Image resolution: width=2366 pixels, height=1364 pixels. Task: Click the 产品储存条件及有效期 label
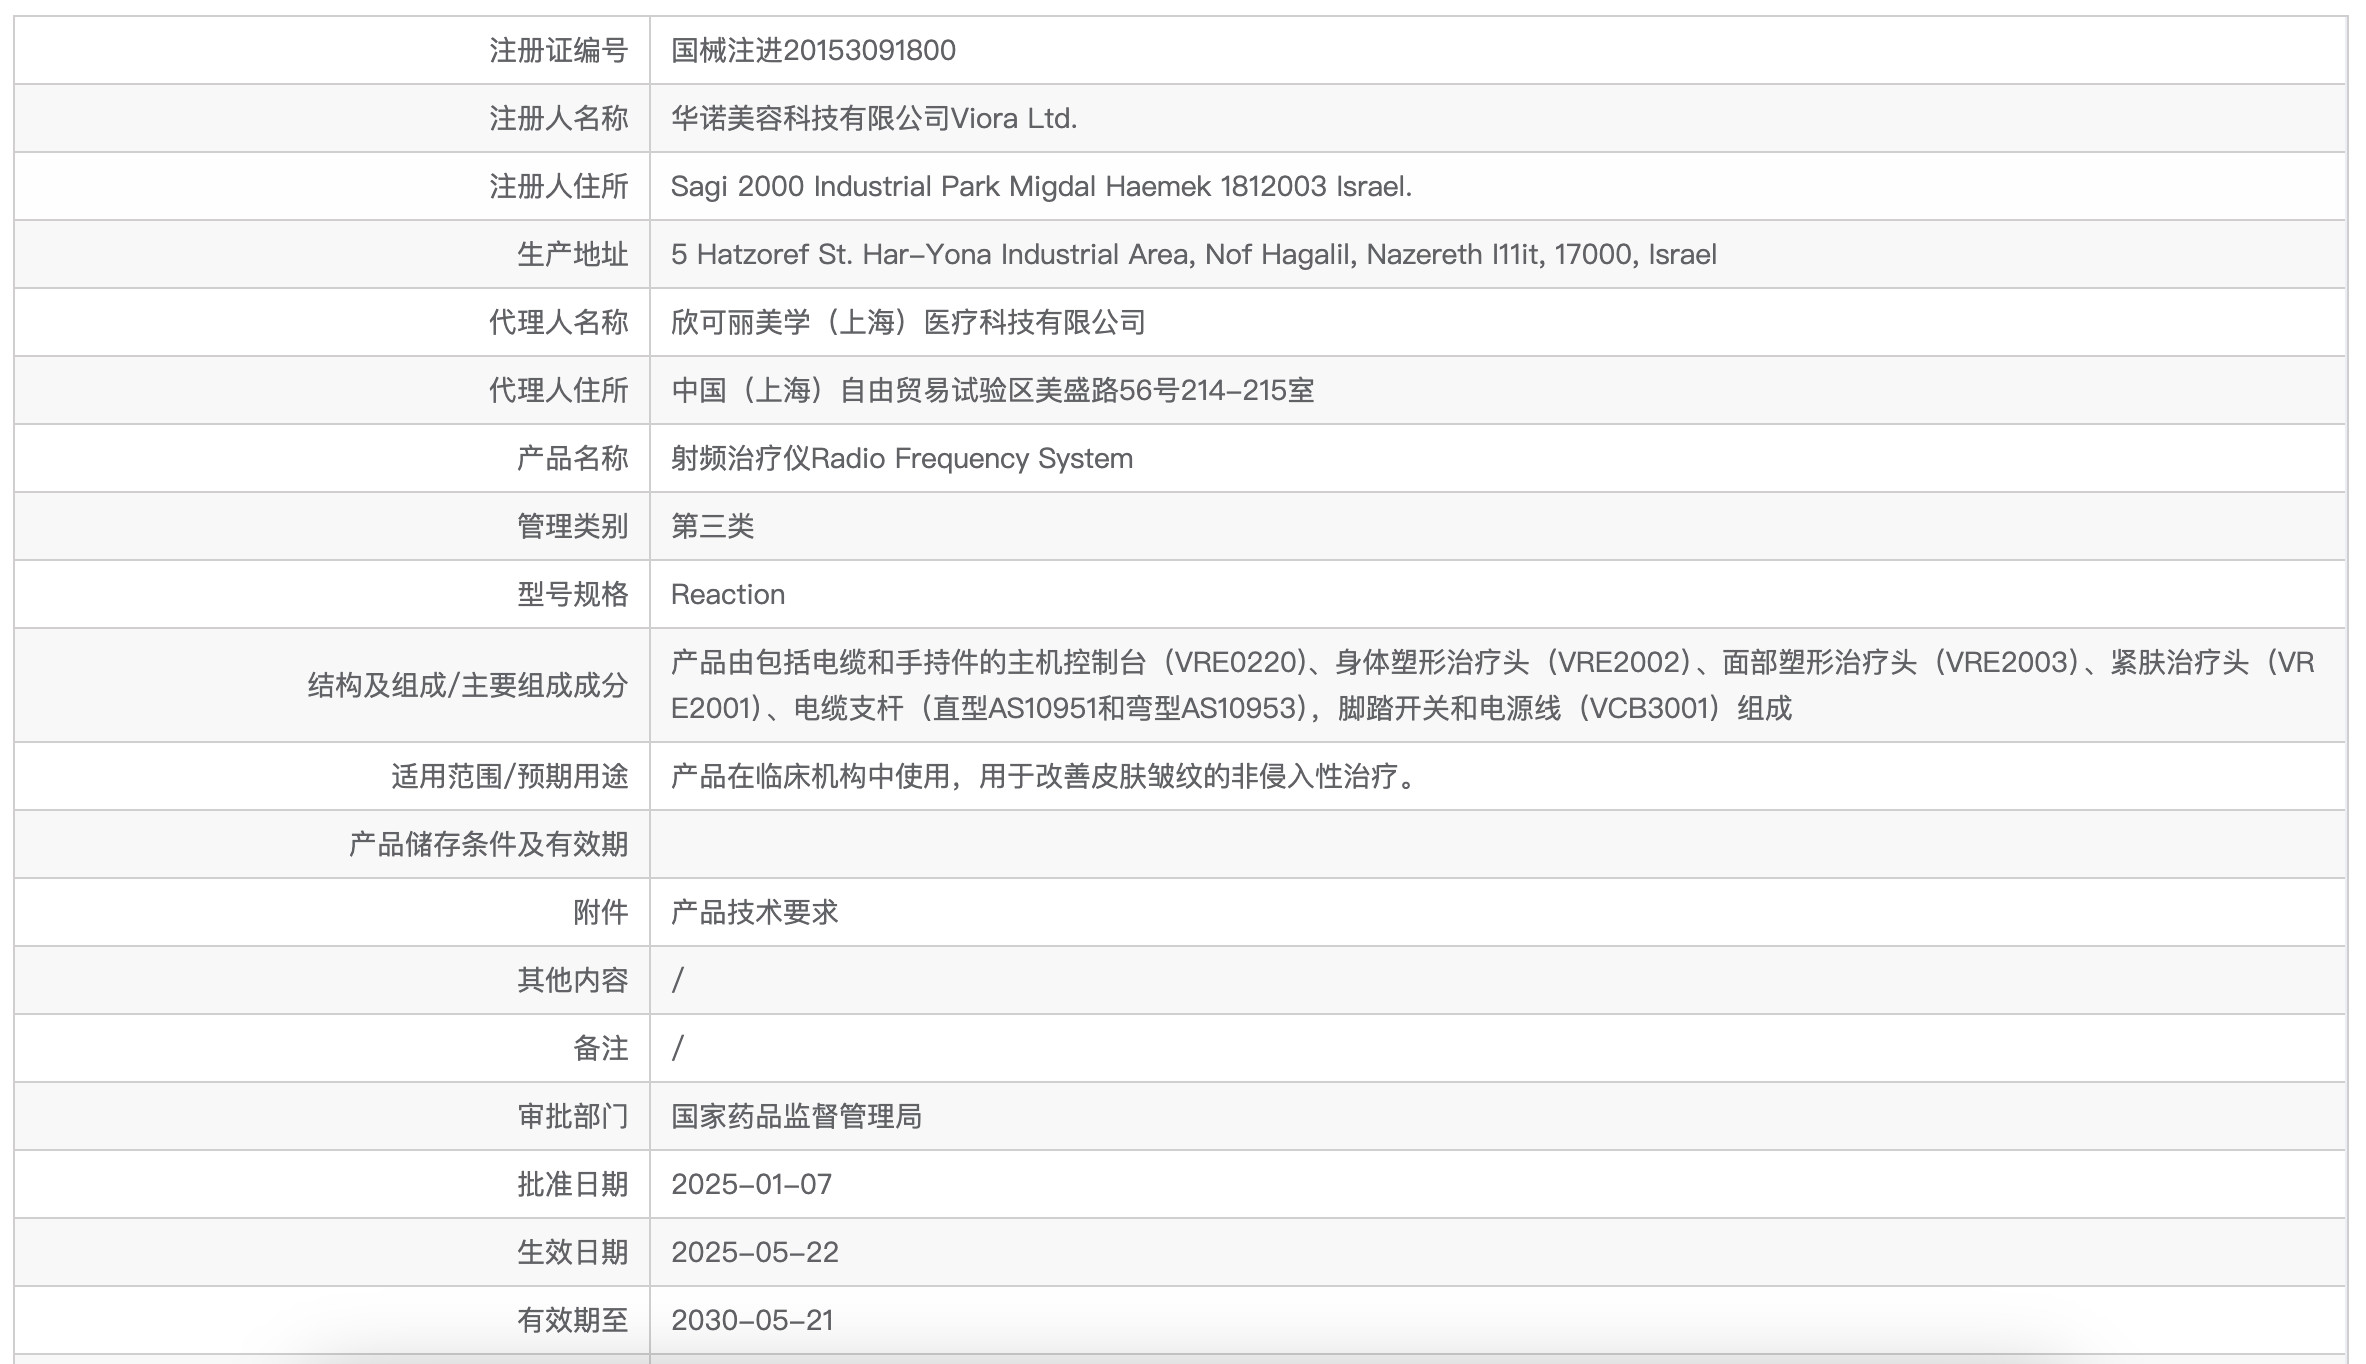(x=488, y=844)
